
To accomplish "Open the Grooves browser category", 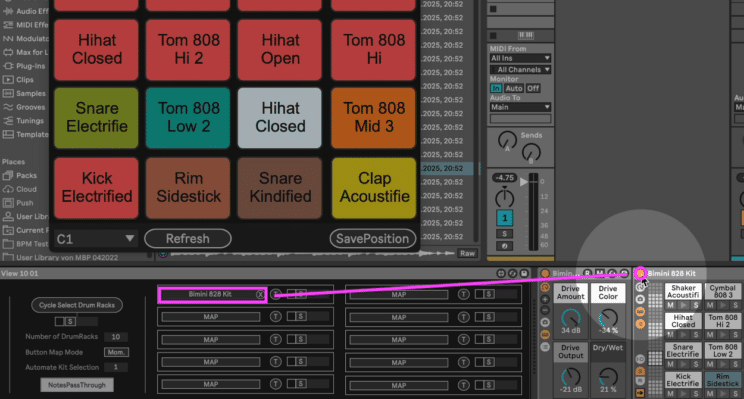I will click(25, 107).
